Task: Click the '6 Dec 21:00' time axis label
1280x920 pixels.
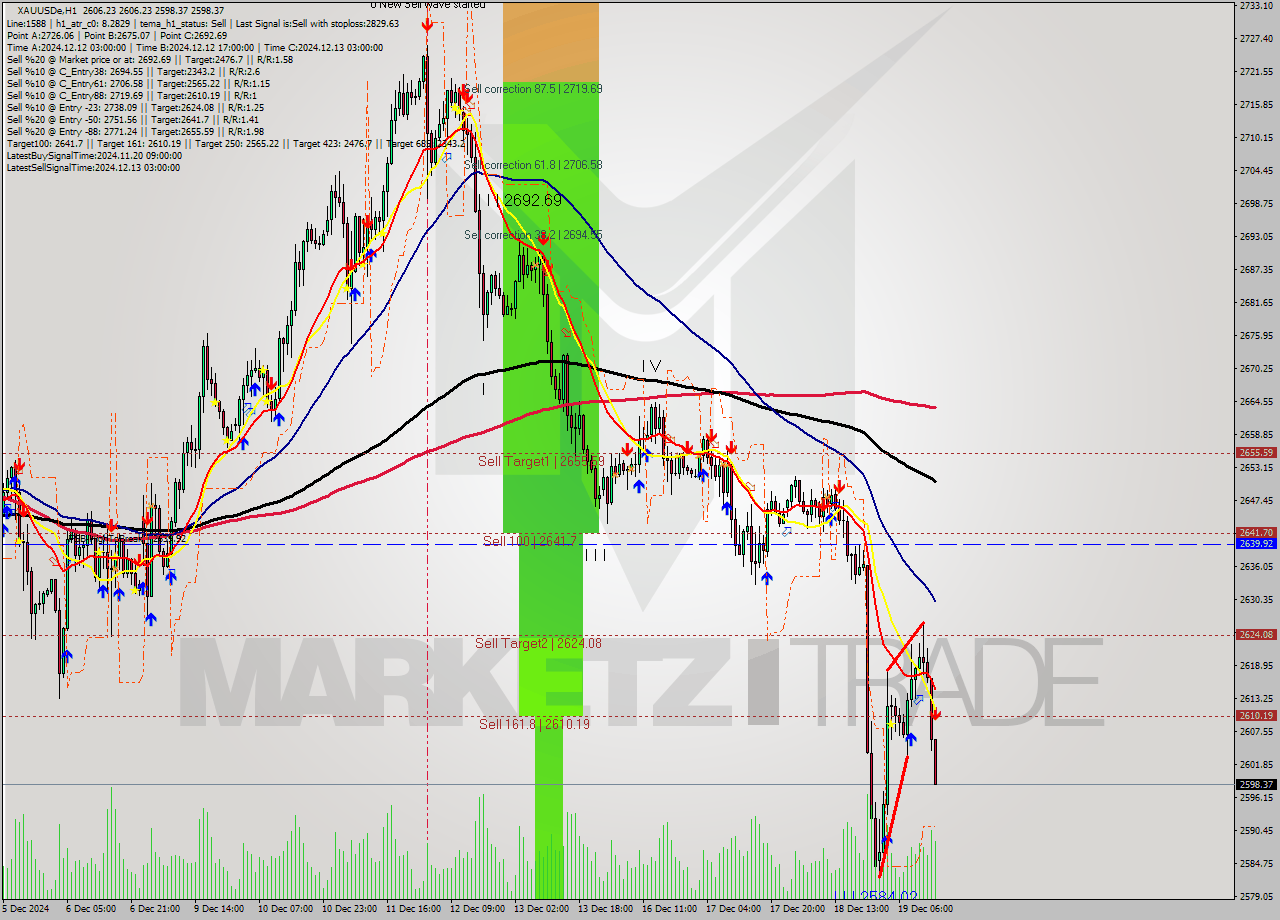Action: click(x=155, y=909)
